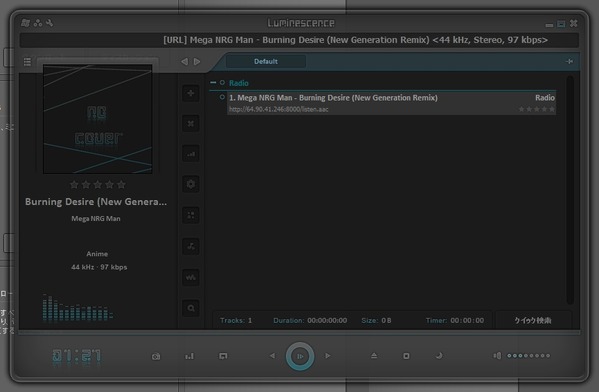Open the hamburger menu above the cover art
The height and width of the screenshot is (392, 599).
tap(27, 62)
